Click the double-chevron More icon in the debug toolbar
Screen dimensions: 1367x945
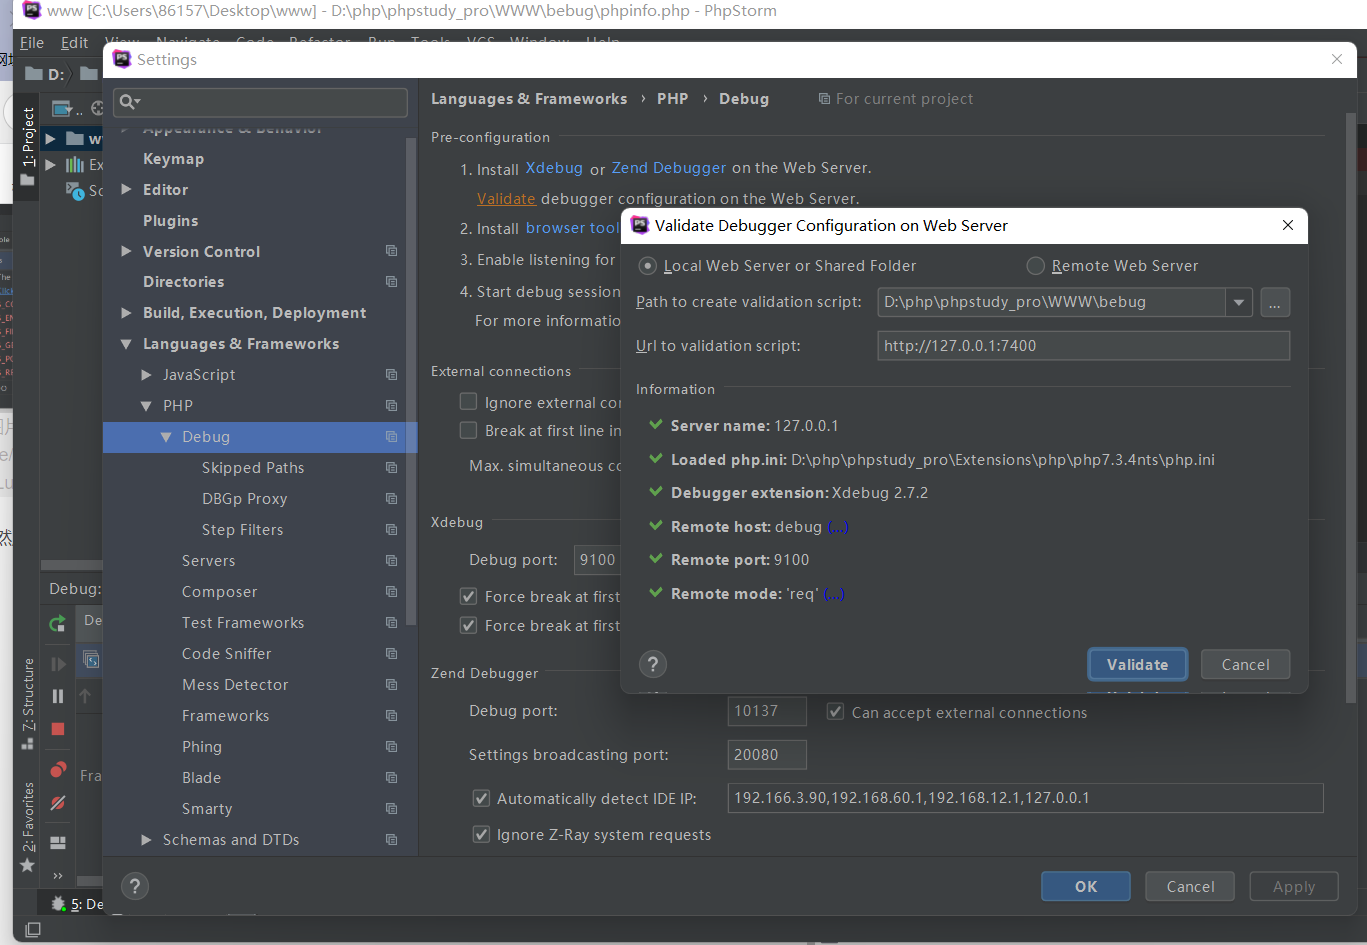click(58, 875)
